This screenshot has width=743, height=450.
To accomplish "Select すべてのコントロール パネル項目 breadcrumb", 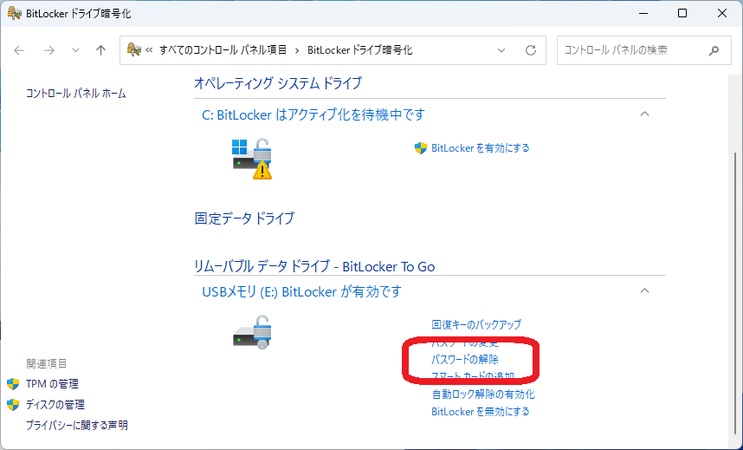I will pos(223,50).
